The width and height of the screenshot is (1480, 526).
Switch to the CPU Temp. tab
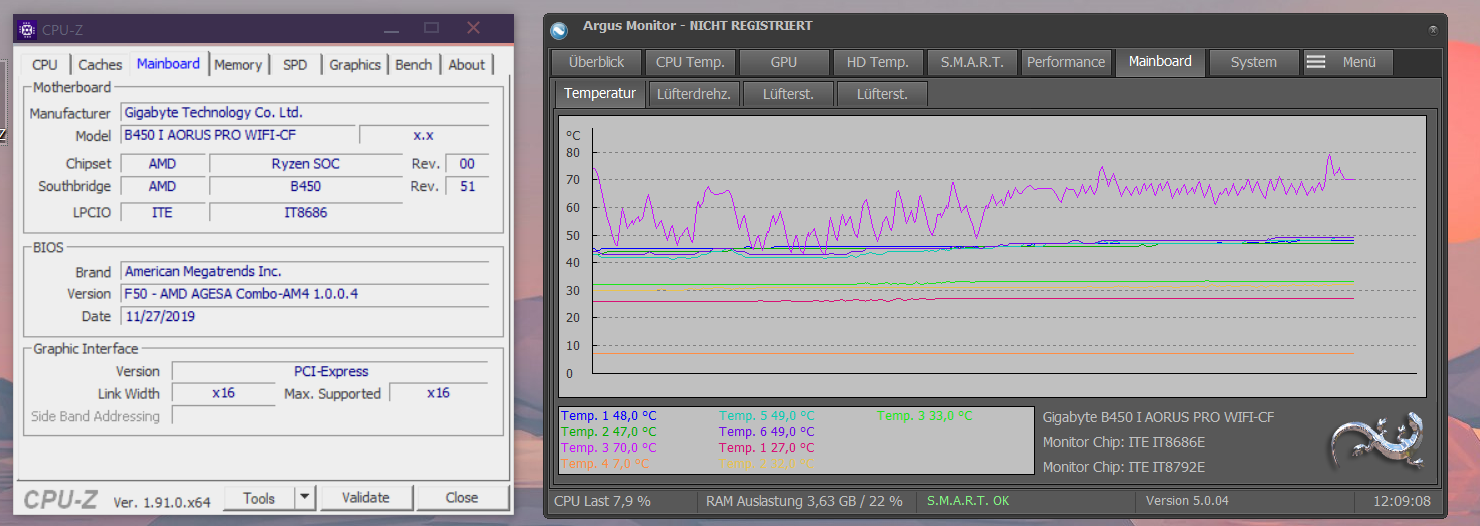(x=690, y=62)
